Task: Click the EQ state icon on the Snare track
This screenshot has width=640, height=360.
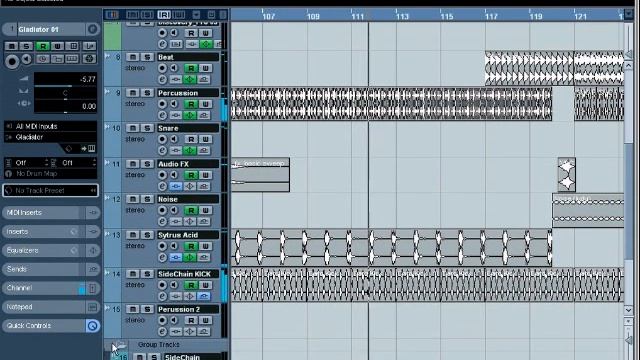Action: click(x=190, y=151)
